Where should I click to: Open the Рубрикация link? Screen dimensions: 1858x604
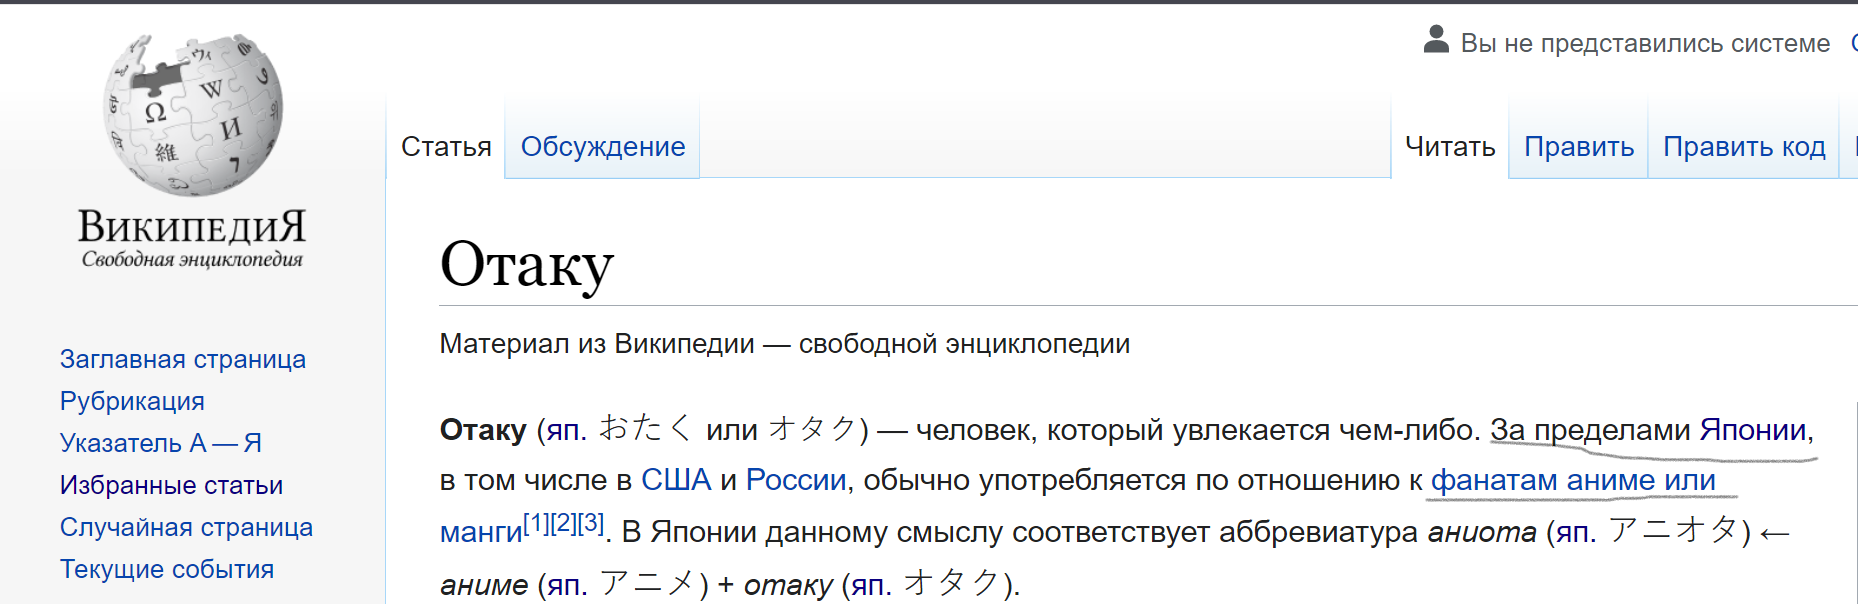coord(132,401)
